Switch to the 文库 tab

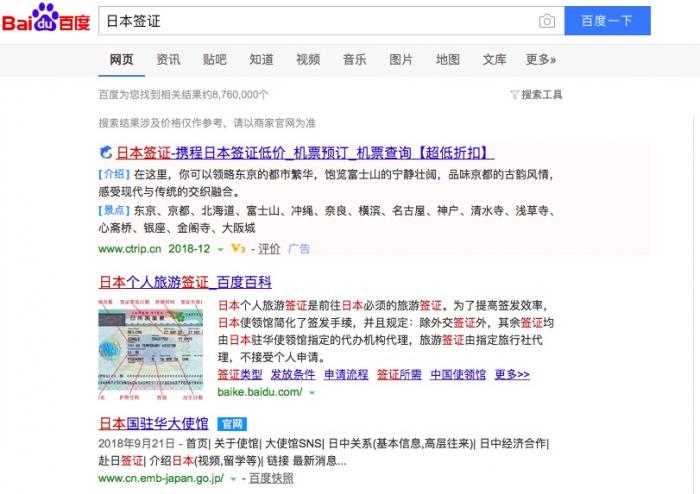pos(494,60)
